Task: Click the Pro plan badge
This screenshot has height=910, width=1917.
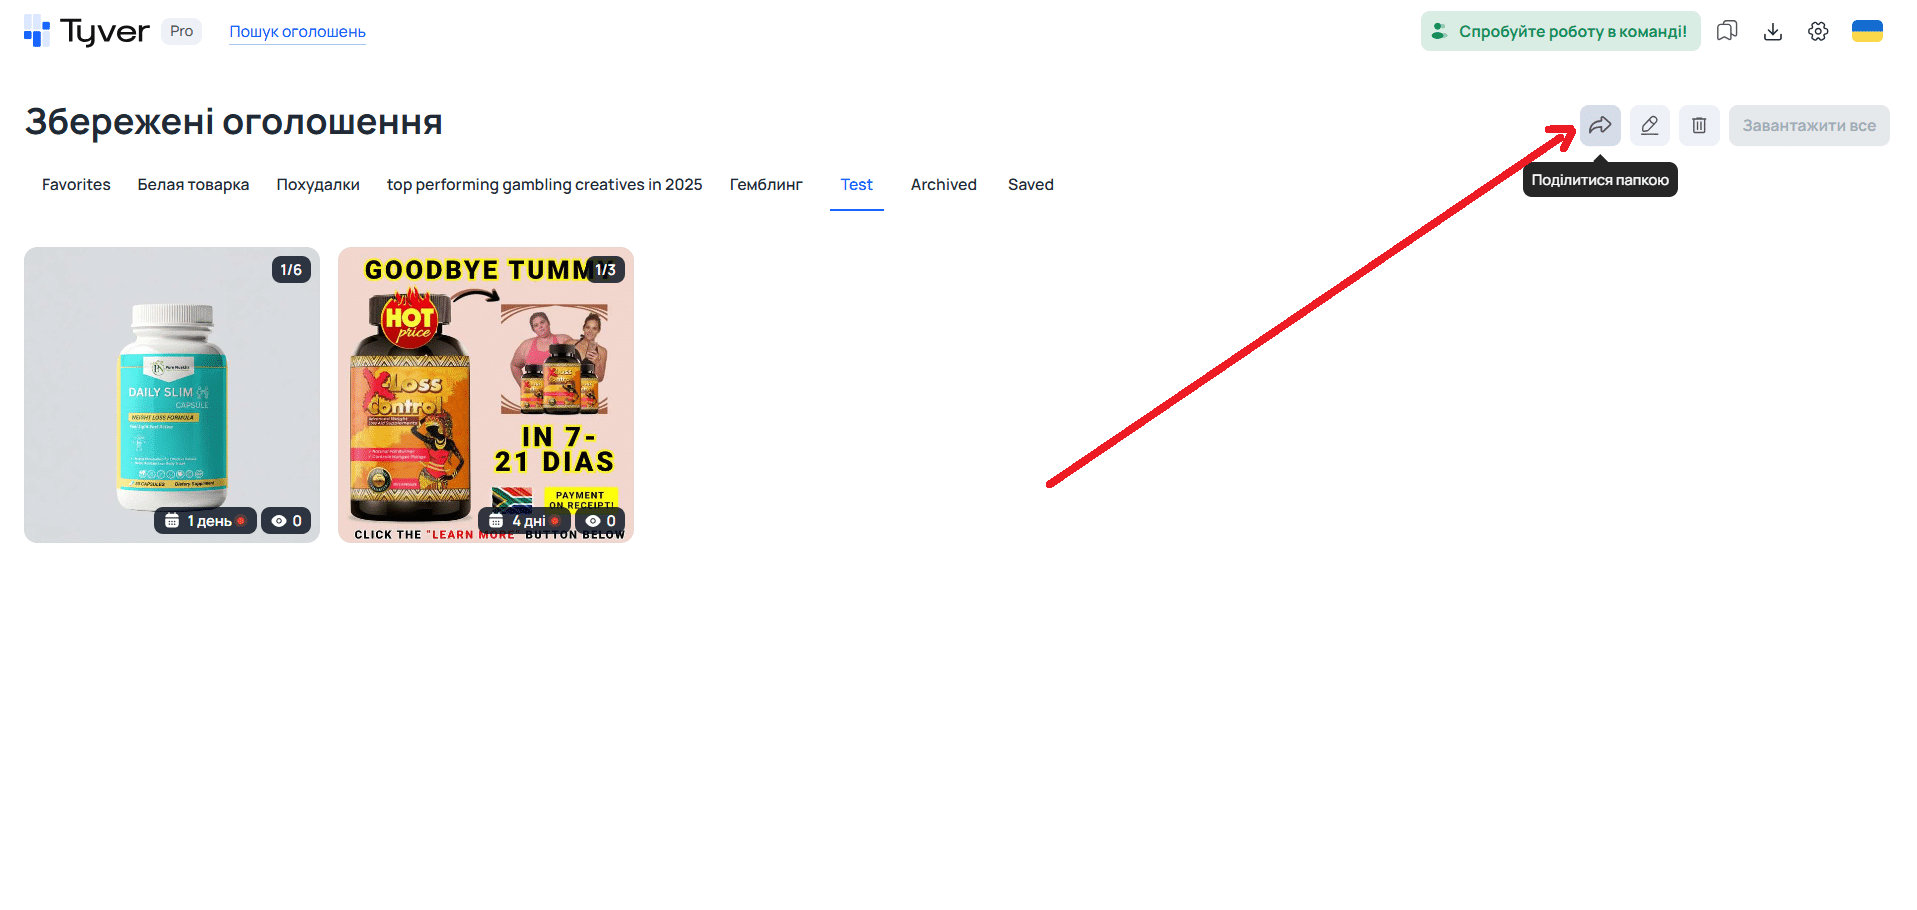Action: [x=181, y=31]
